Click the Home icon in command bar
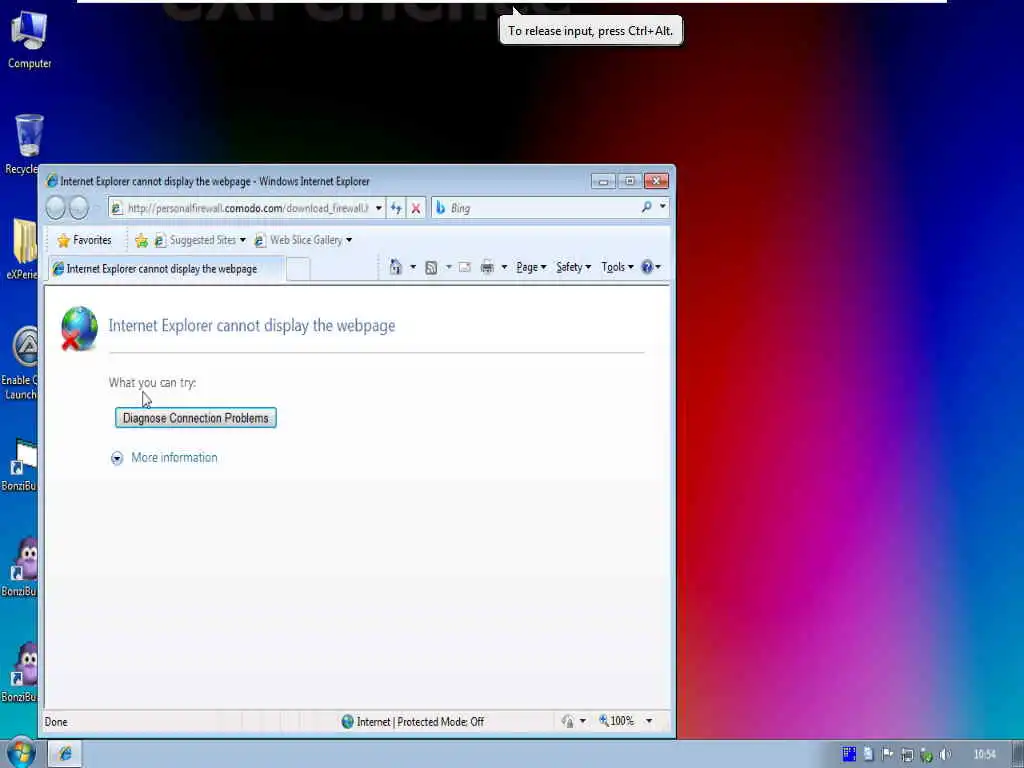The height and width of the screenshot is (768, 1024). (x=395, y=267)
